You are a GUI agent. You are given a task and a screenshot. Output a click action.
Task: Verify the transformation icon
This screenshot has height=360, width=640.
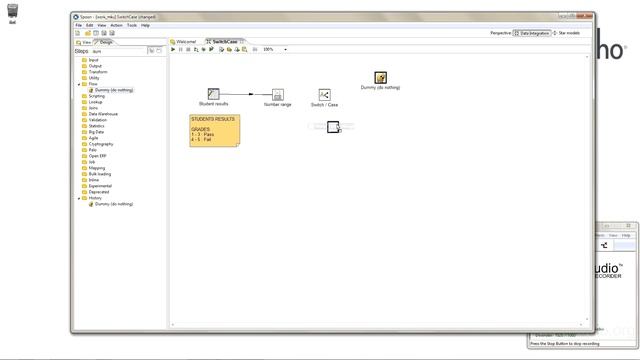click(x=222, y=49)
